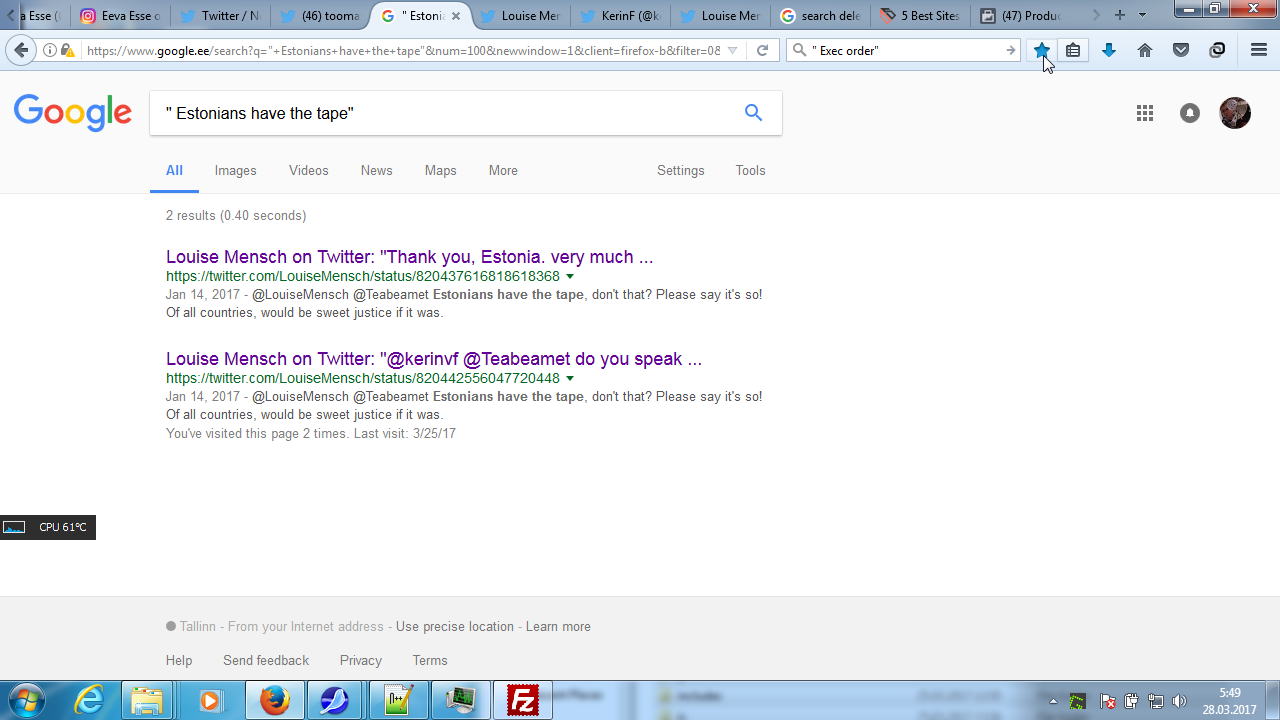This screenshot has height=720, width=1280.
Task: Show News search results
Action: click(x=377, y=171)
